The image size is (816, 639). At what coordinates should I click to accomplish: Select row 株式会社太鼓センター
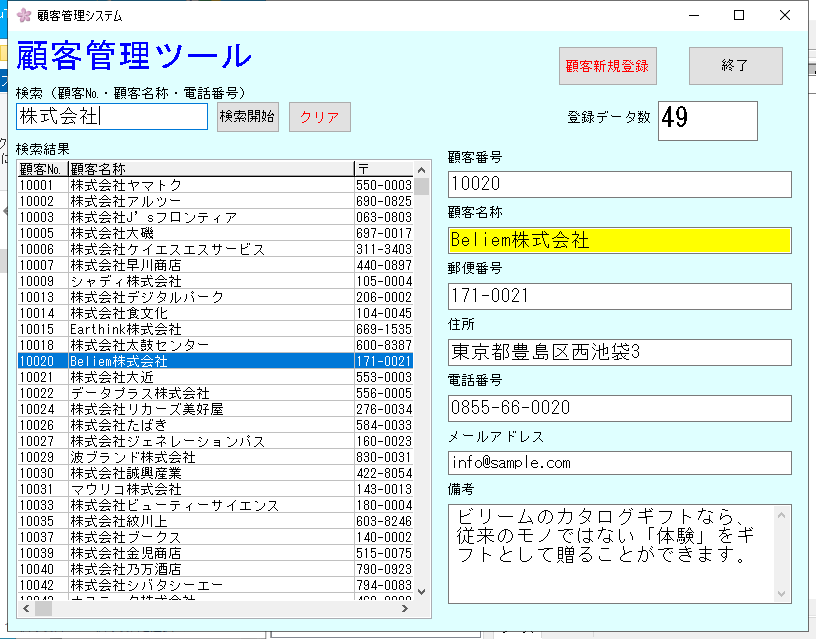[x=215, y=346]
